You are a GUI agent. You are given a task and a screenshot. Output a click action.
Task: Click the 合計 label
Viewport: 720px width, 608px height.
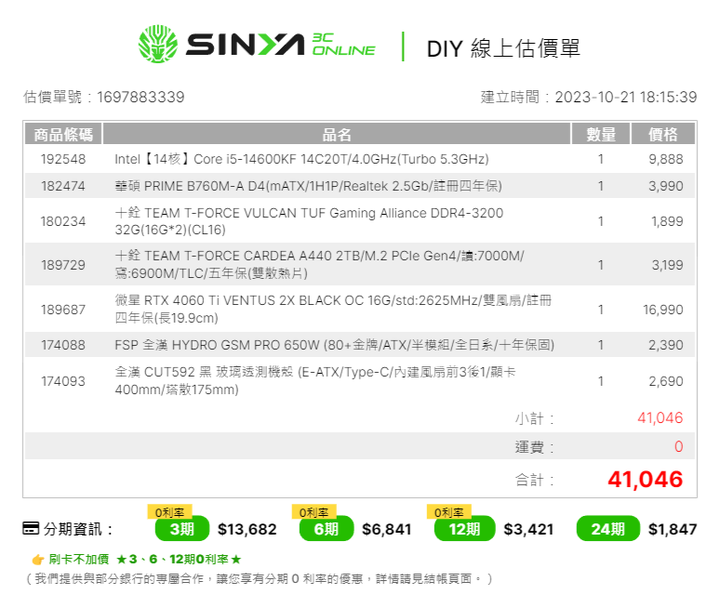[x=534, y=480]
